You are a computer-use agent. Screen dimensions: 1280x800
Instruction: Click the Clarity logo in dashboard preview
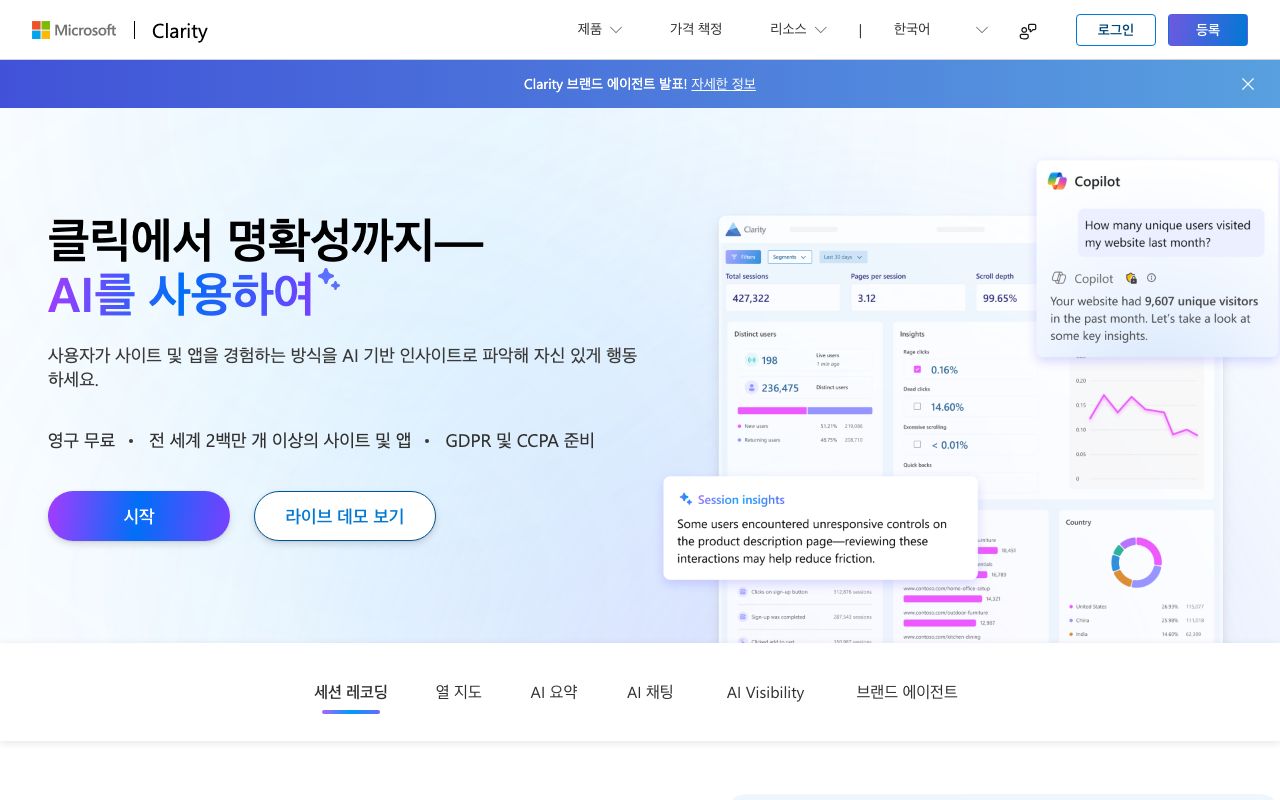[x=746, y=230]
